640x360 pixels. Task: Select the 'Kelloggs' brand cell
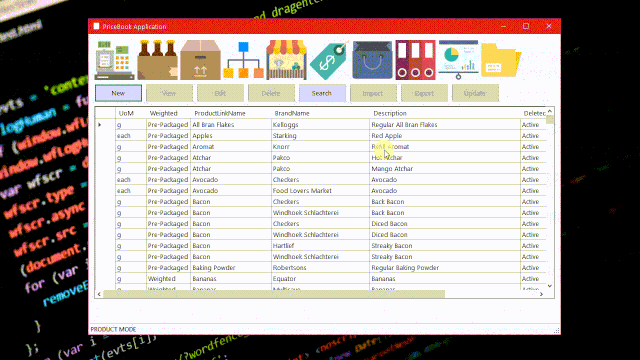click(320, 124)
